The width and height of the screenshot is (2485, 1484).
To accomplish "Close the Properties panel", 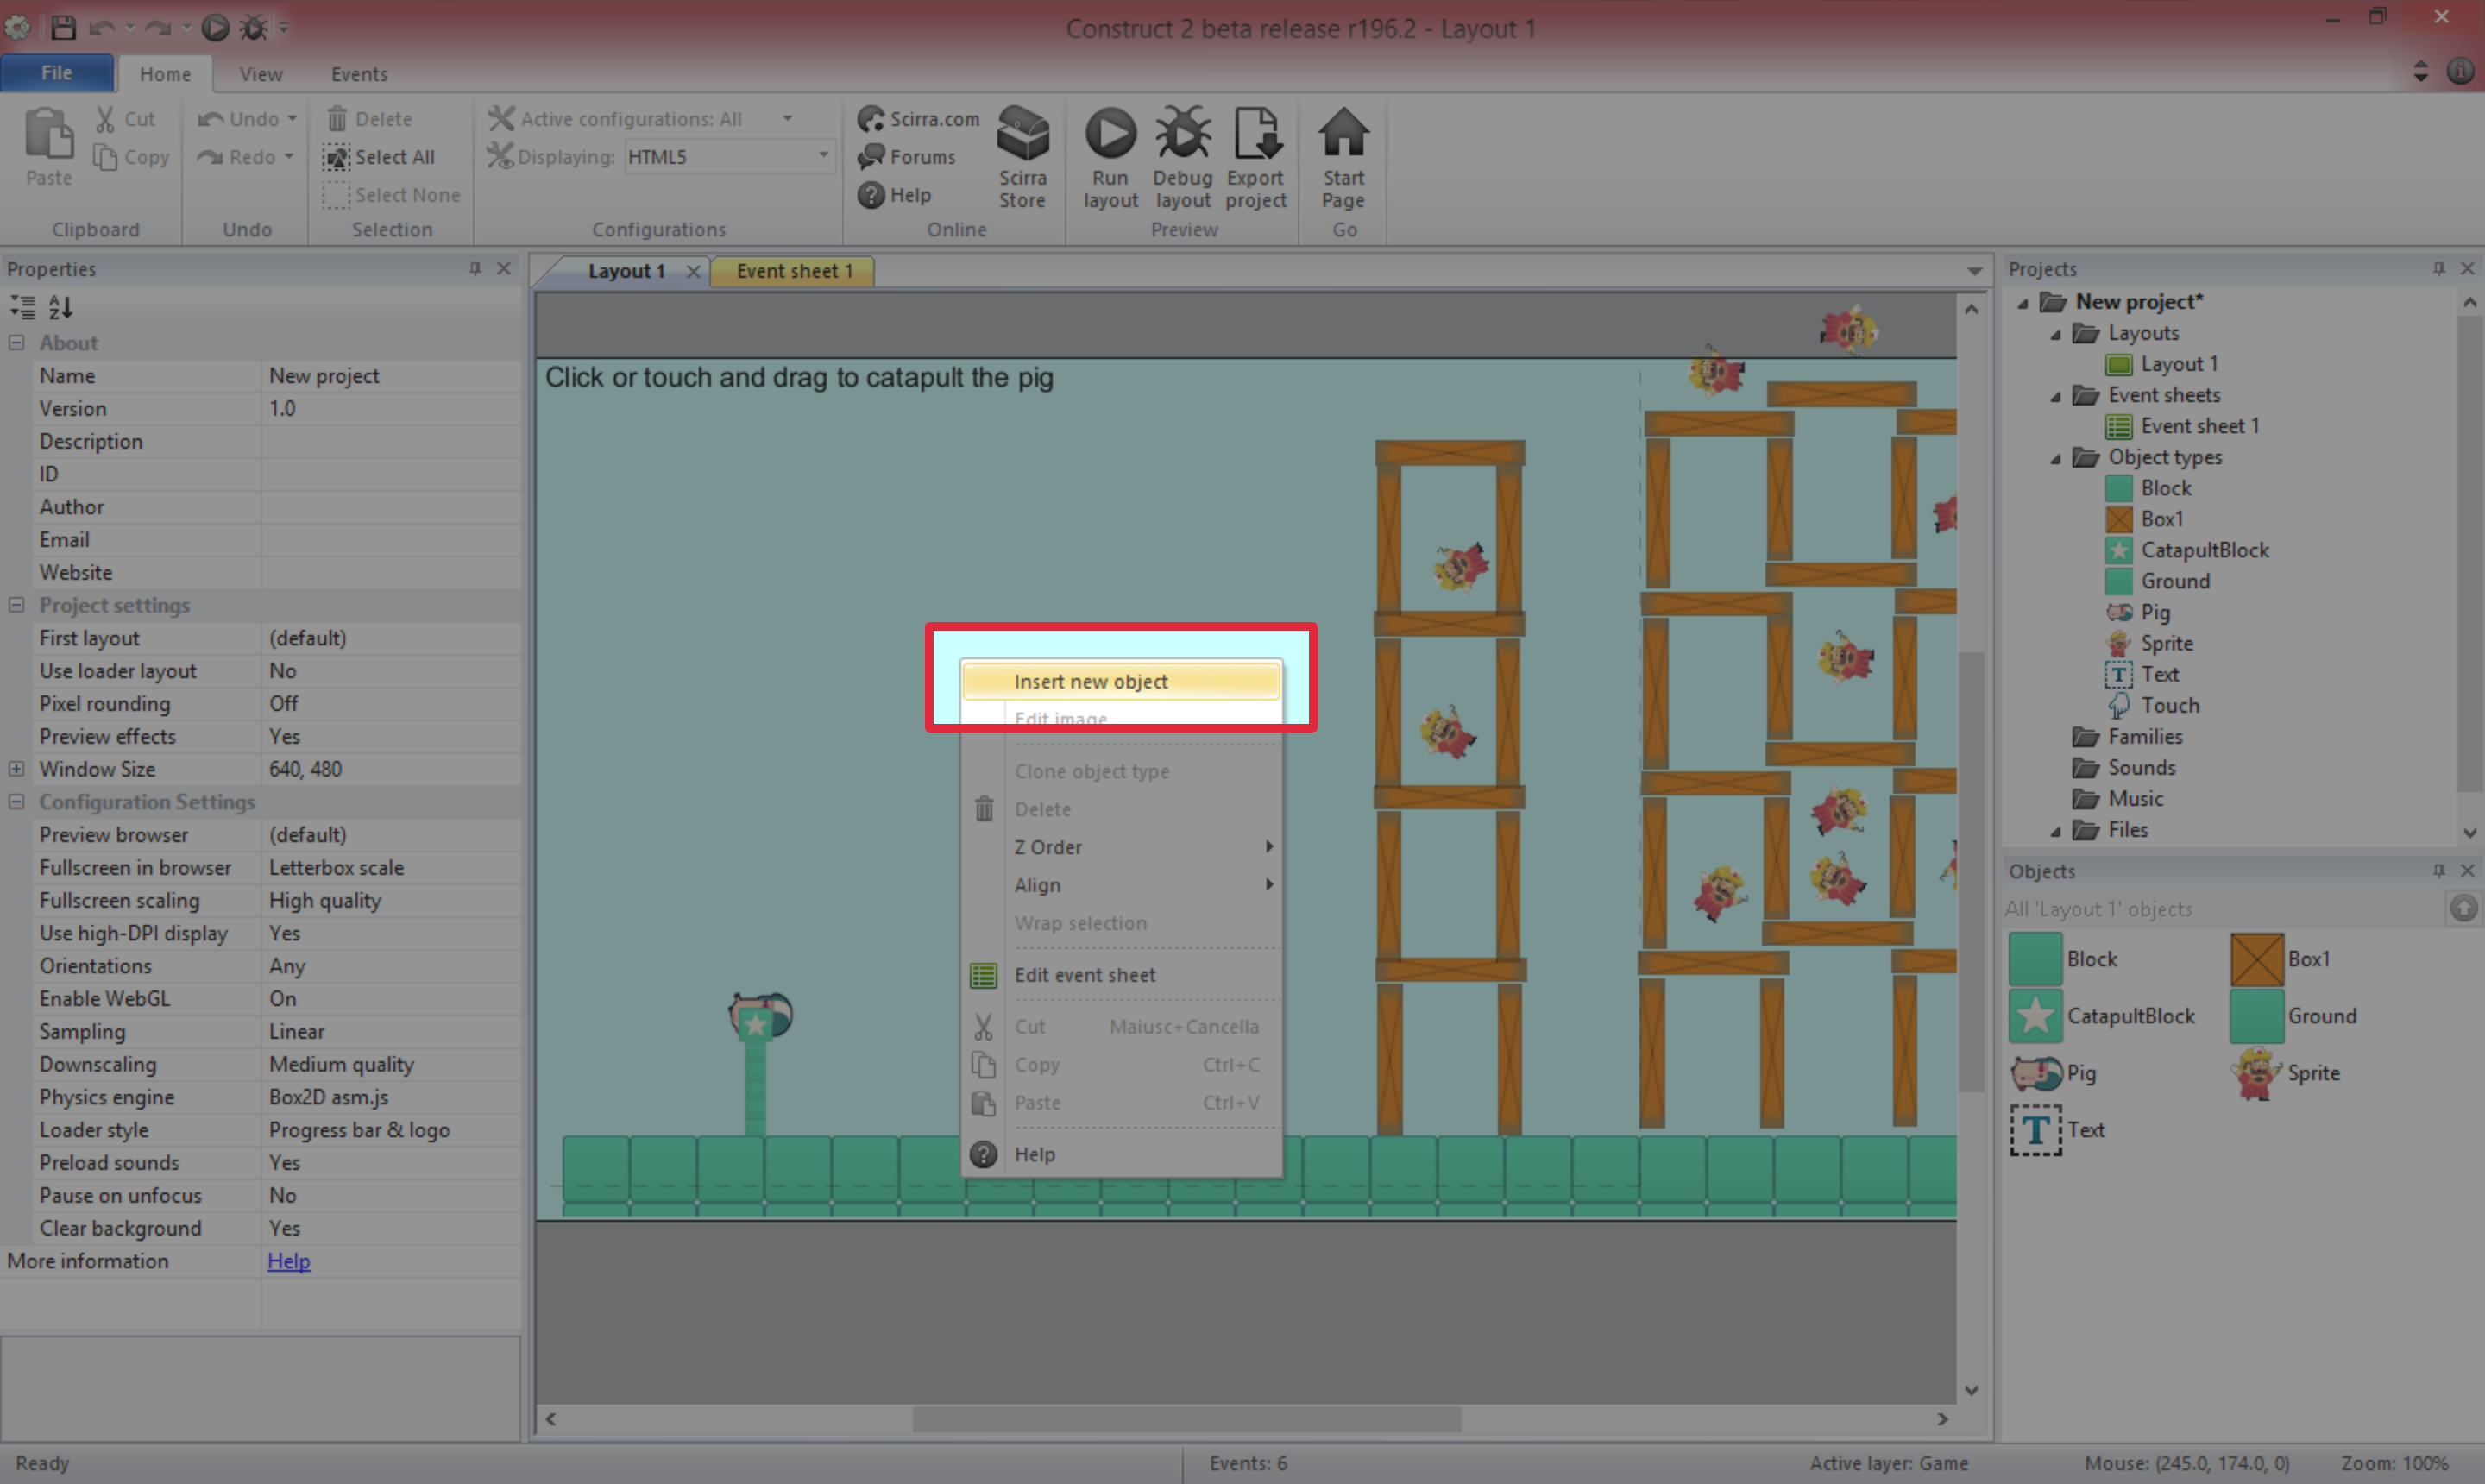I will click(x=504, y=268).
